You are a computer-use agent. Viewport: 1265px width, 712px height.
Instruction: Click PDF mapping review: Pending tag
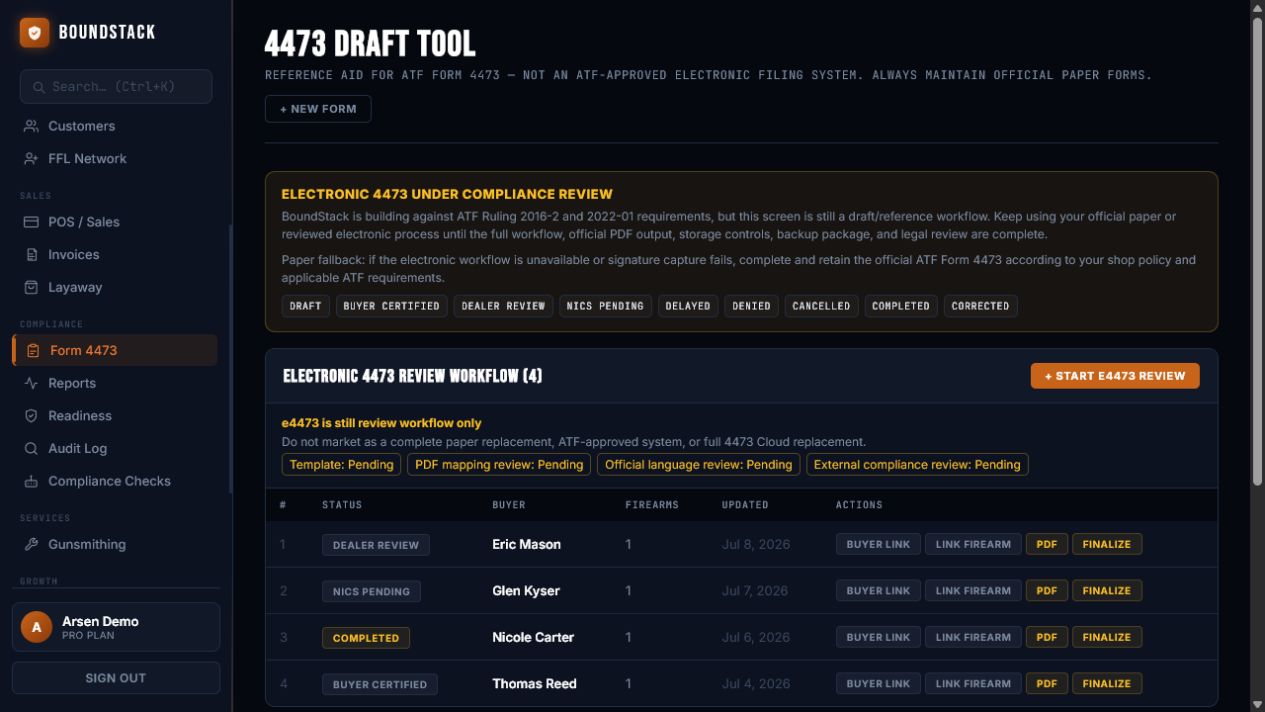[x=499, y=464]
